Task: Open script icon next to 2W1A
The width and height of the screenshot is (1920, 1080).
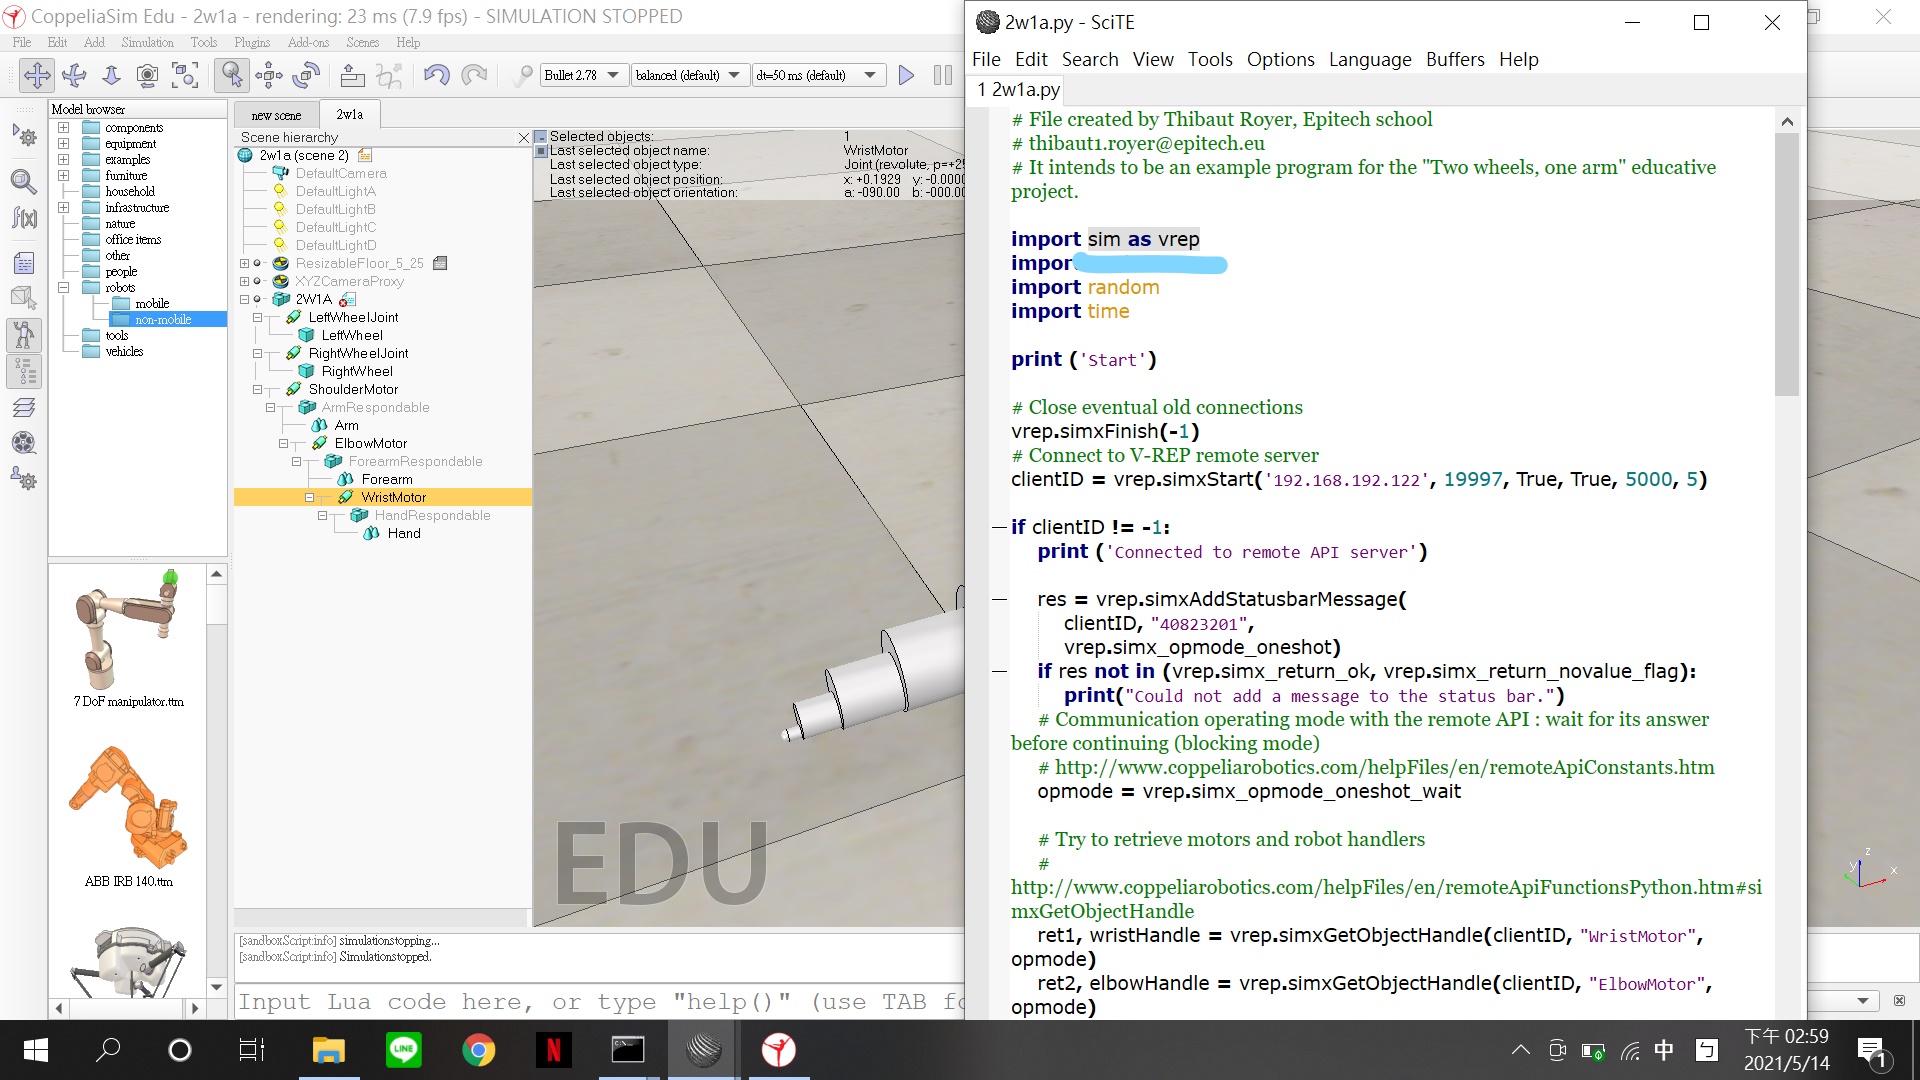Action: (x=347, y=299)
